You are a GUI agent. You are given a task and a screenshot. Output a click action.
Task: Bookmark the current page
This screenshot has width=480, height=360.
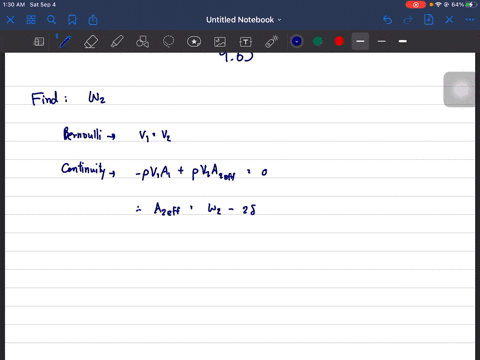(72, 20)
